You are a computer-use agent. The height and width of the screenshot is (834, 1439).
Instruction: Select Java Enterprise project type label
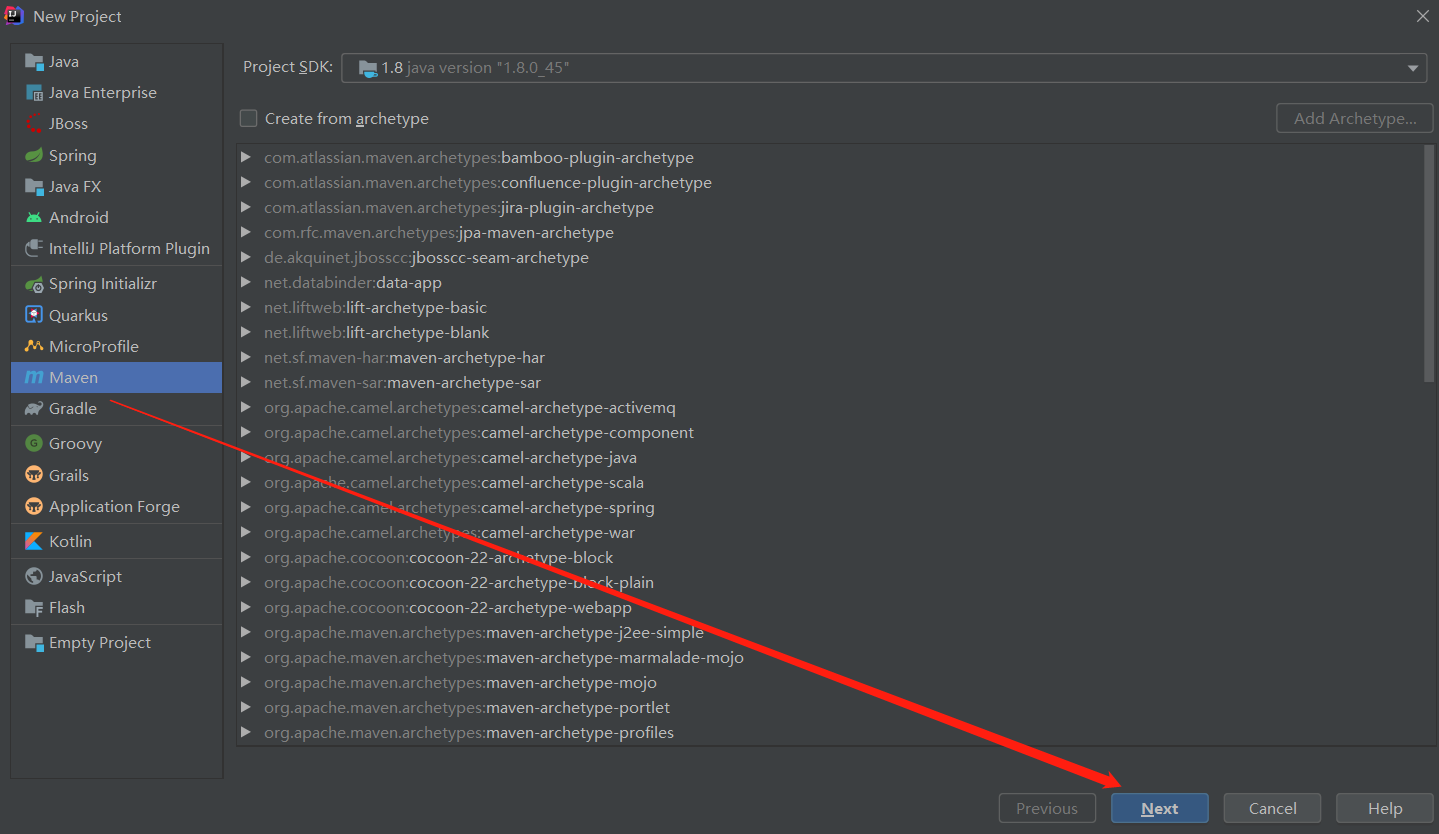tap(103, 93)
